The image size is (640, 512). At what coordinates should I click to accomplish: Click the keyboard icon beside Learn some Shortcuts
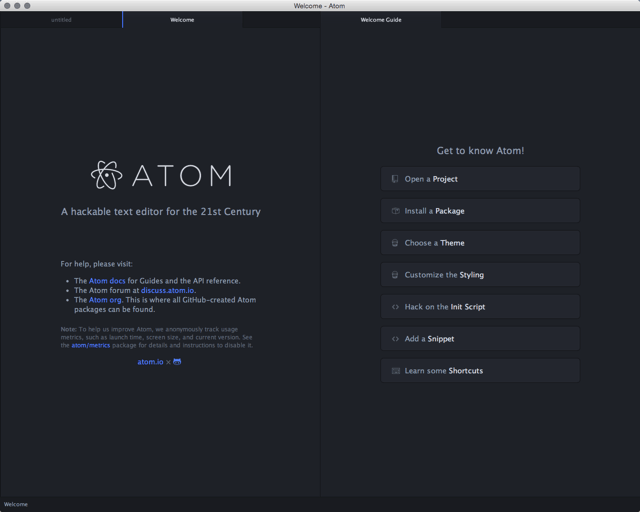point(396,371)
